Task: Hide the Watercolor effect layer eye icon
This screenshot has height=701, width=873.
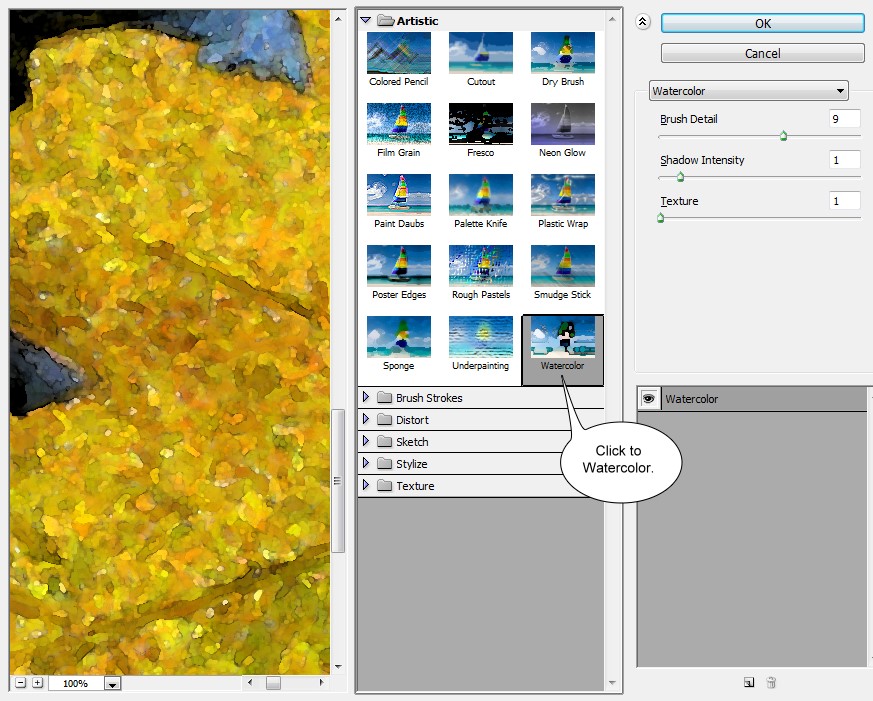Action: 648,399
